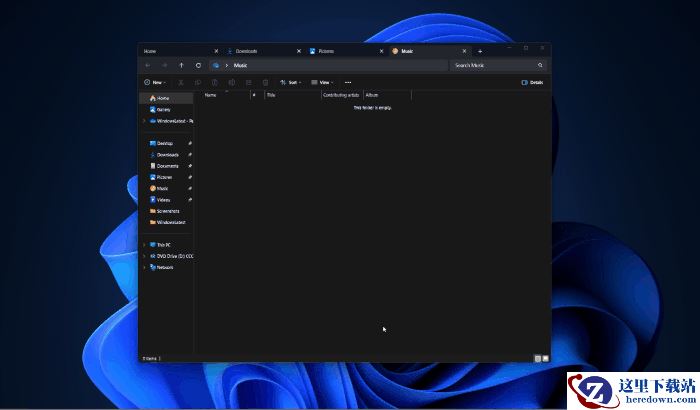Open Home in the navigation pane
This screenshot has height=410, width=700.
tap(166, 98)
